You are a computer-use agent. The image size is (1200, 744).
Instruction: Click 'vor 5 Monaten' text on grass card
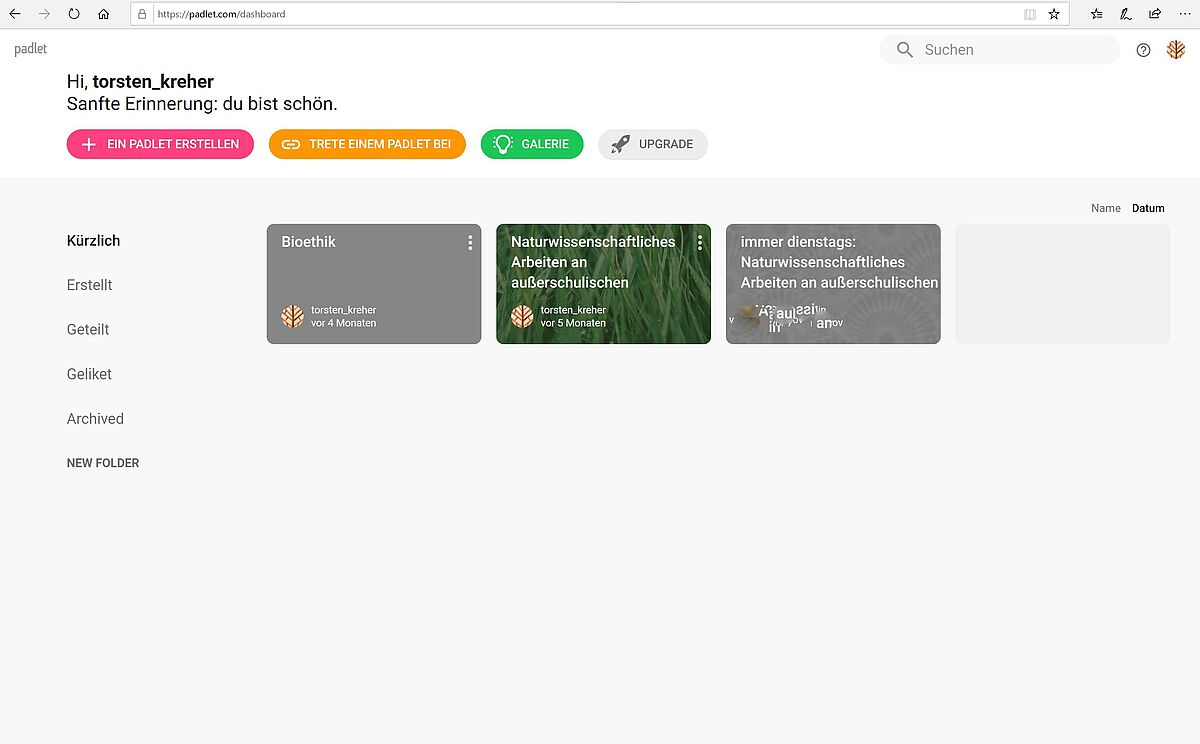tap(573, 323)
